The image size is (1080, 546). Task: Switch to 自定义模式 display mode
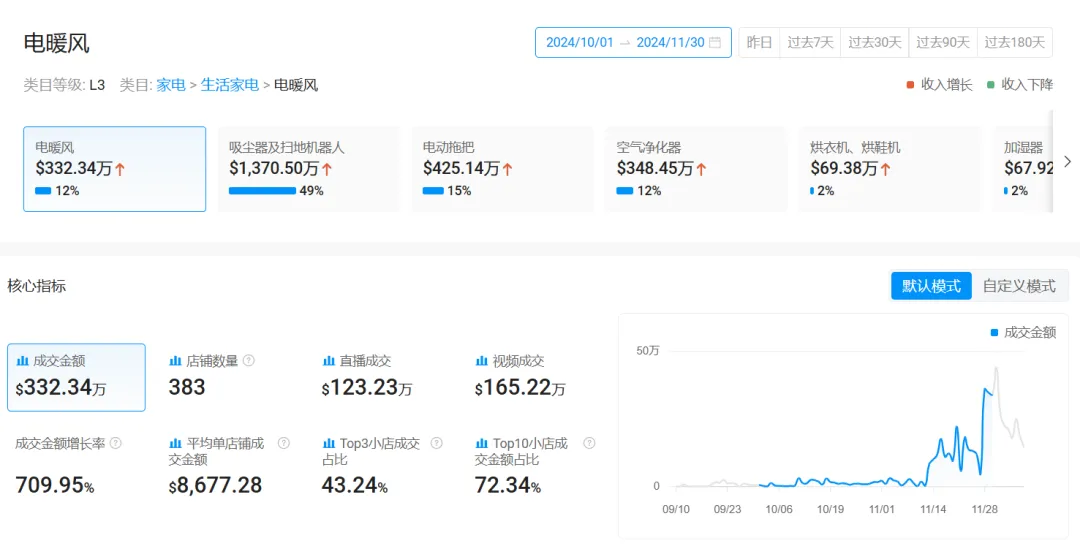(x=1018, y=286)
